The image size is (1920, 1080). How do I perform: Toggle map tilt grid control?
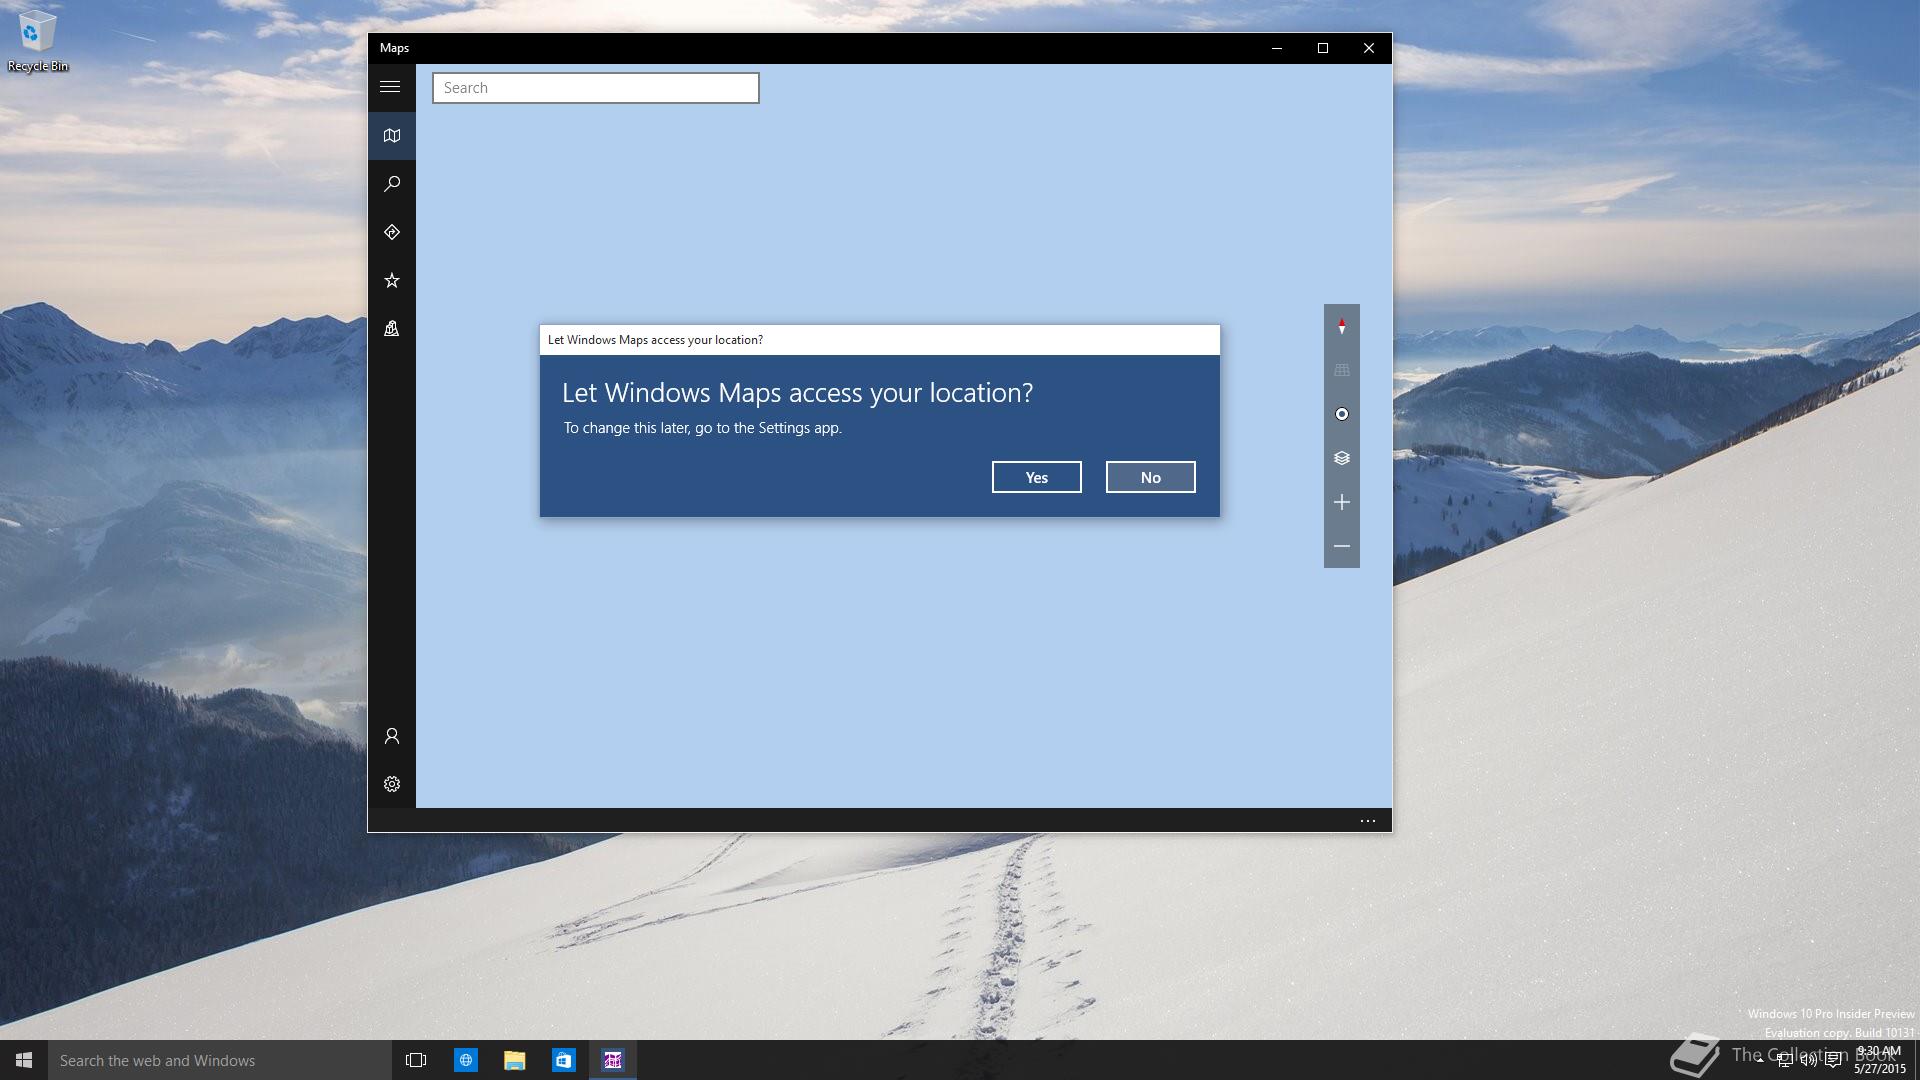coord(1342,370)
